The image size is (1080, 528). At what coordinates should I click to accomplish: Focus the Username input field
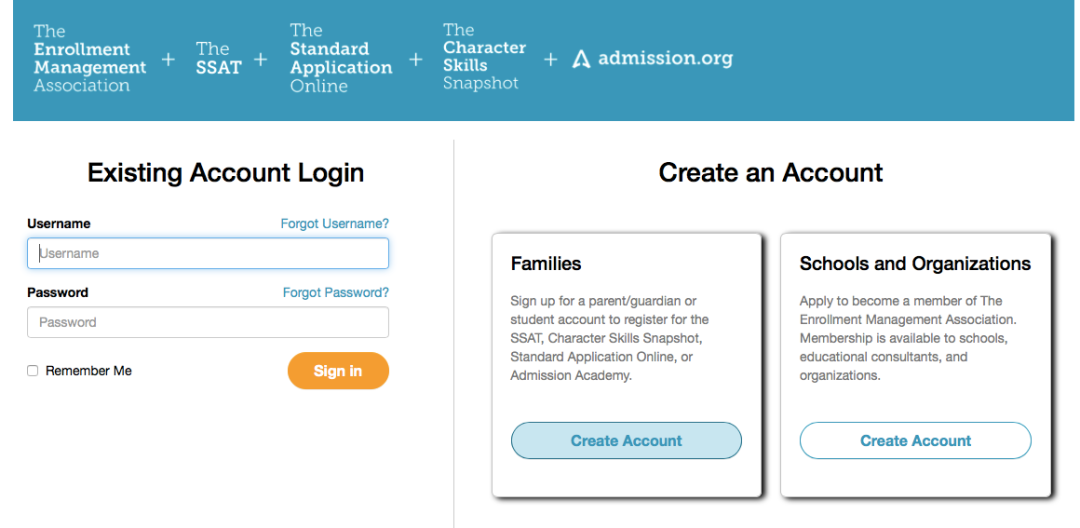[208, 253]
